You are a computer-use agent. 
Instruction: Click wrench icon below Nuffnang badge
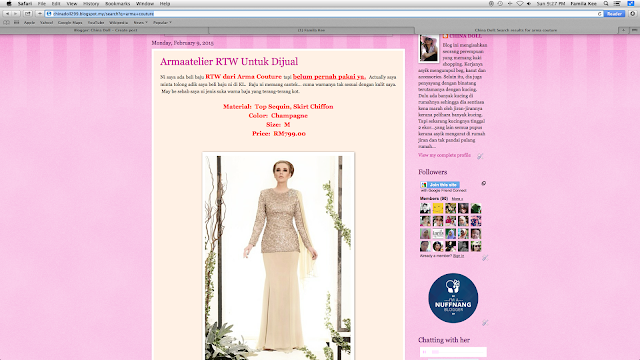485,322
